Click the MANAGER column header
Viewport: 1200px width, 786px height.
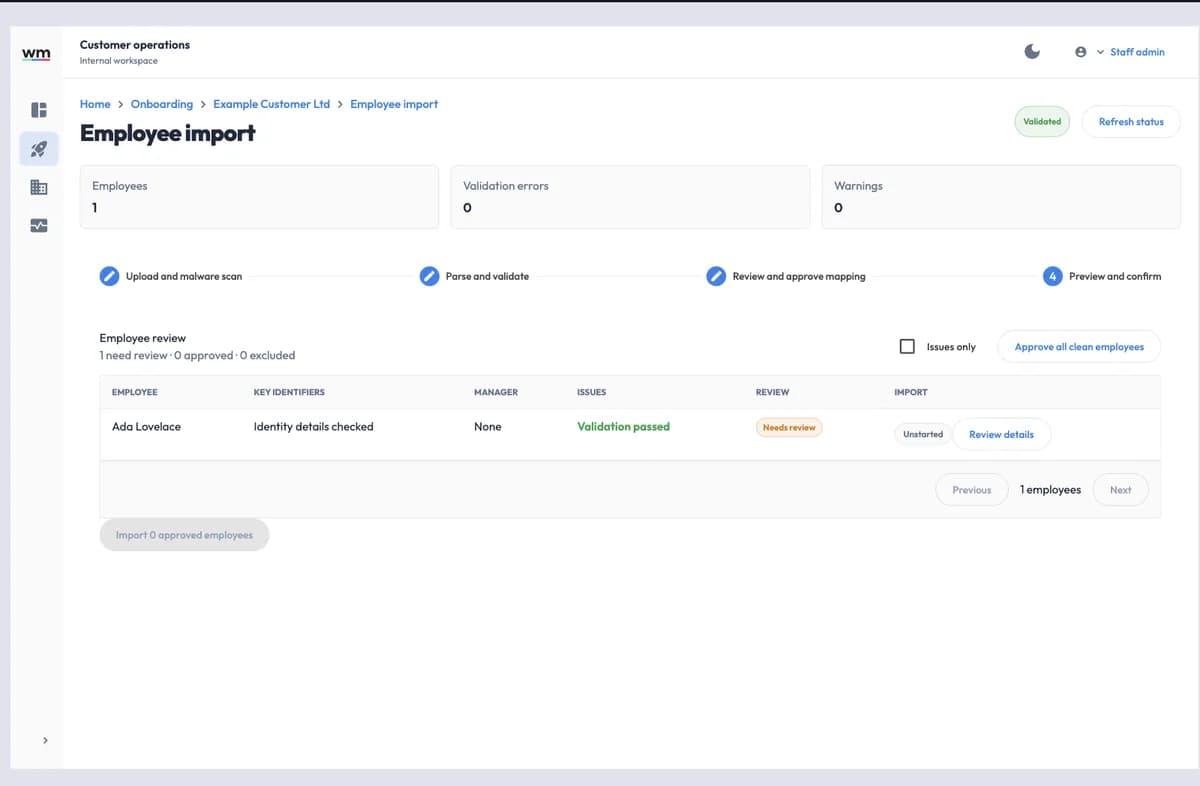coord(495,392)
